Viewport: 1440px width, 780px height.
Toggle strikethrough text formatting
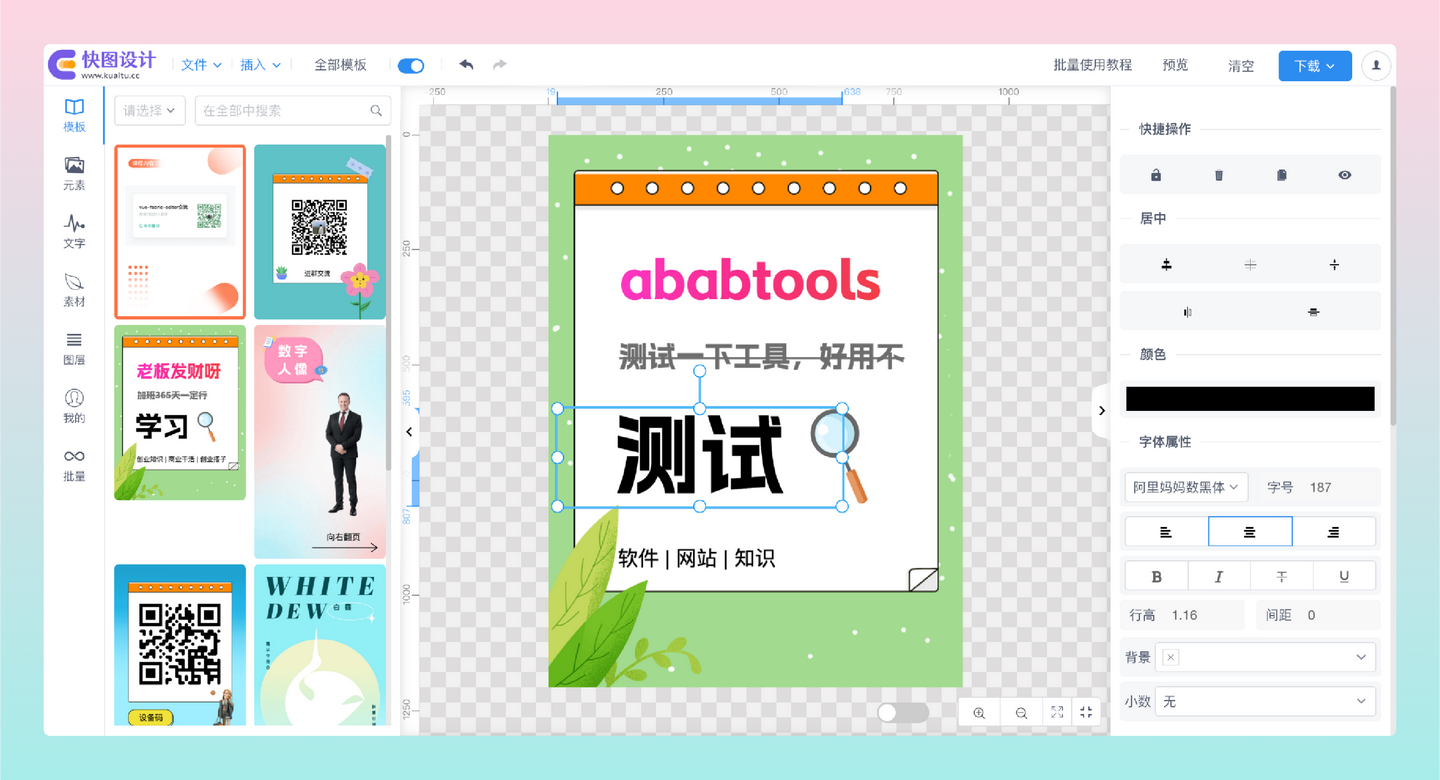pos(1282,576)
